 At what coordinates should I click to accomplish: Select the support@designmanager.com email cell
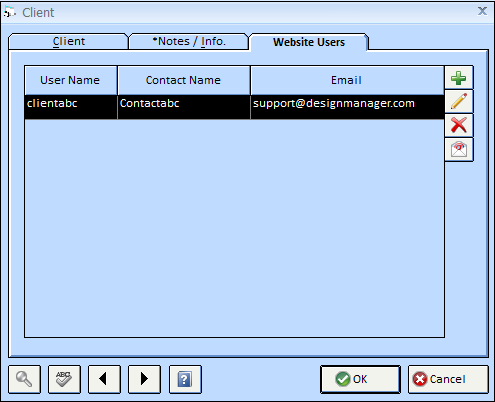click(347, 107)
